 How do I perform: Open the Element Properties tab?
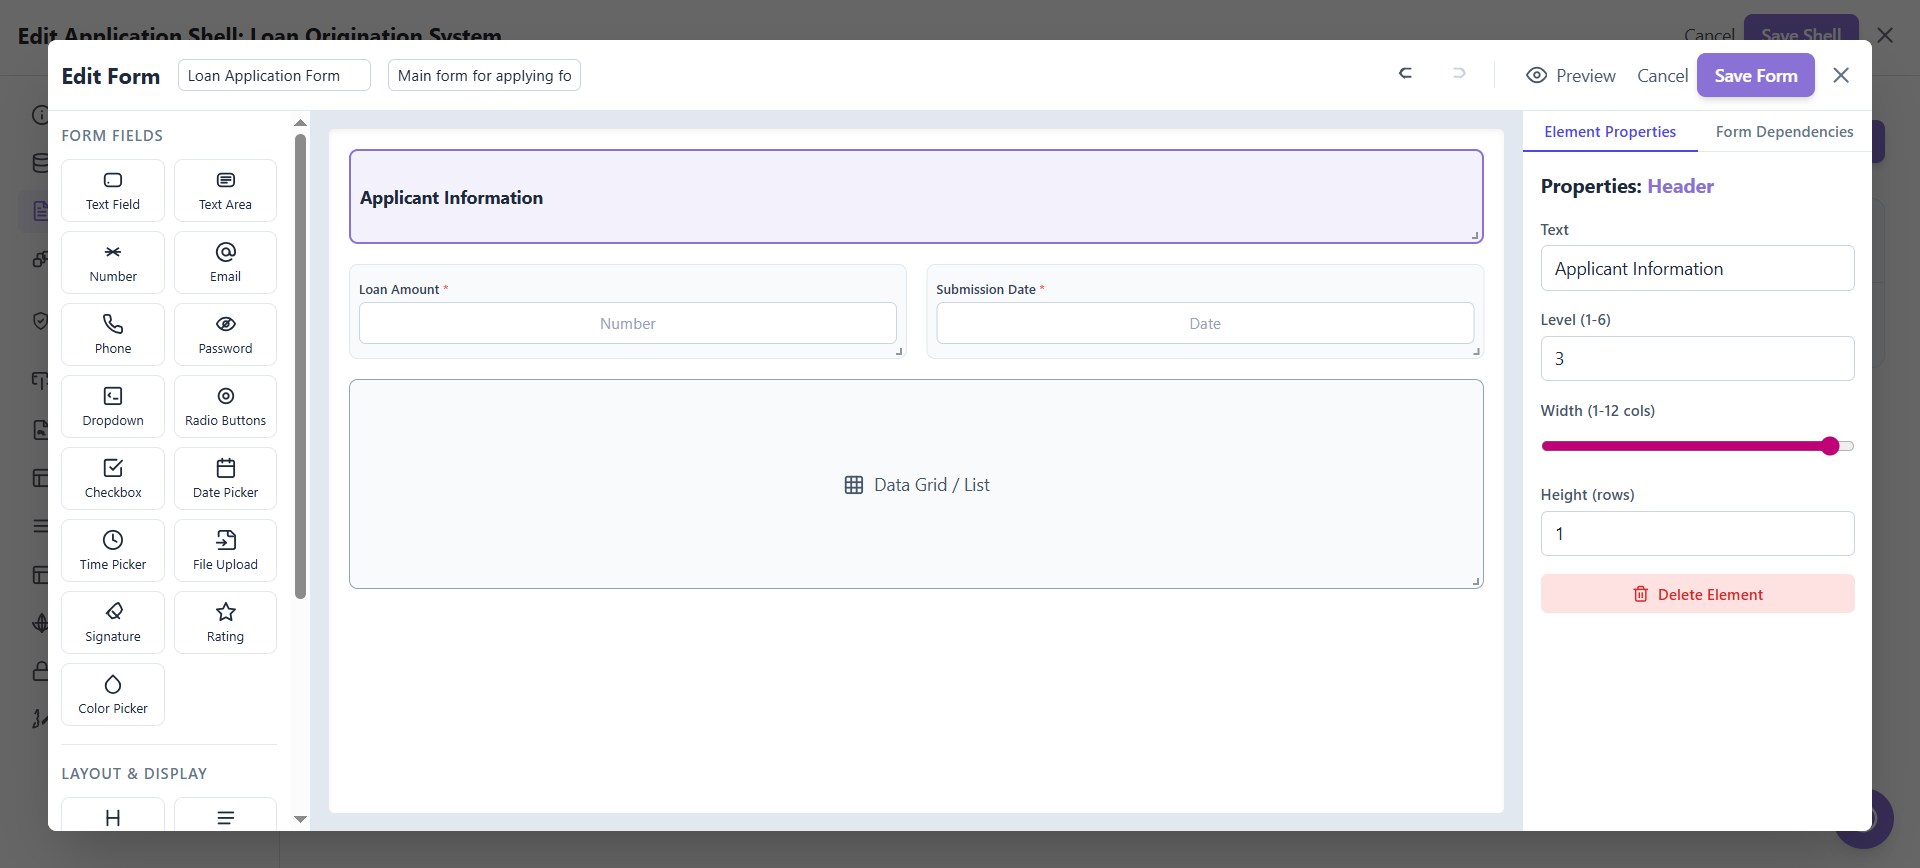pyautogui.click(x=1610, y=132)
